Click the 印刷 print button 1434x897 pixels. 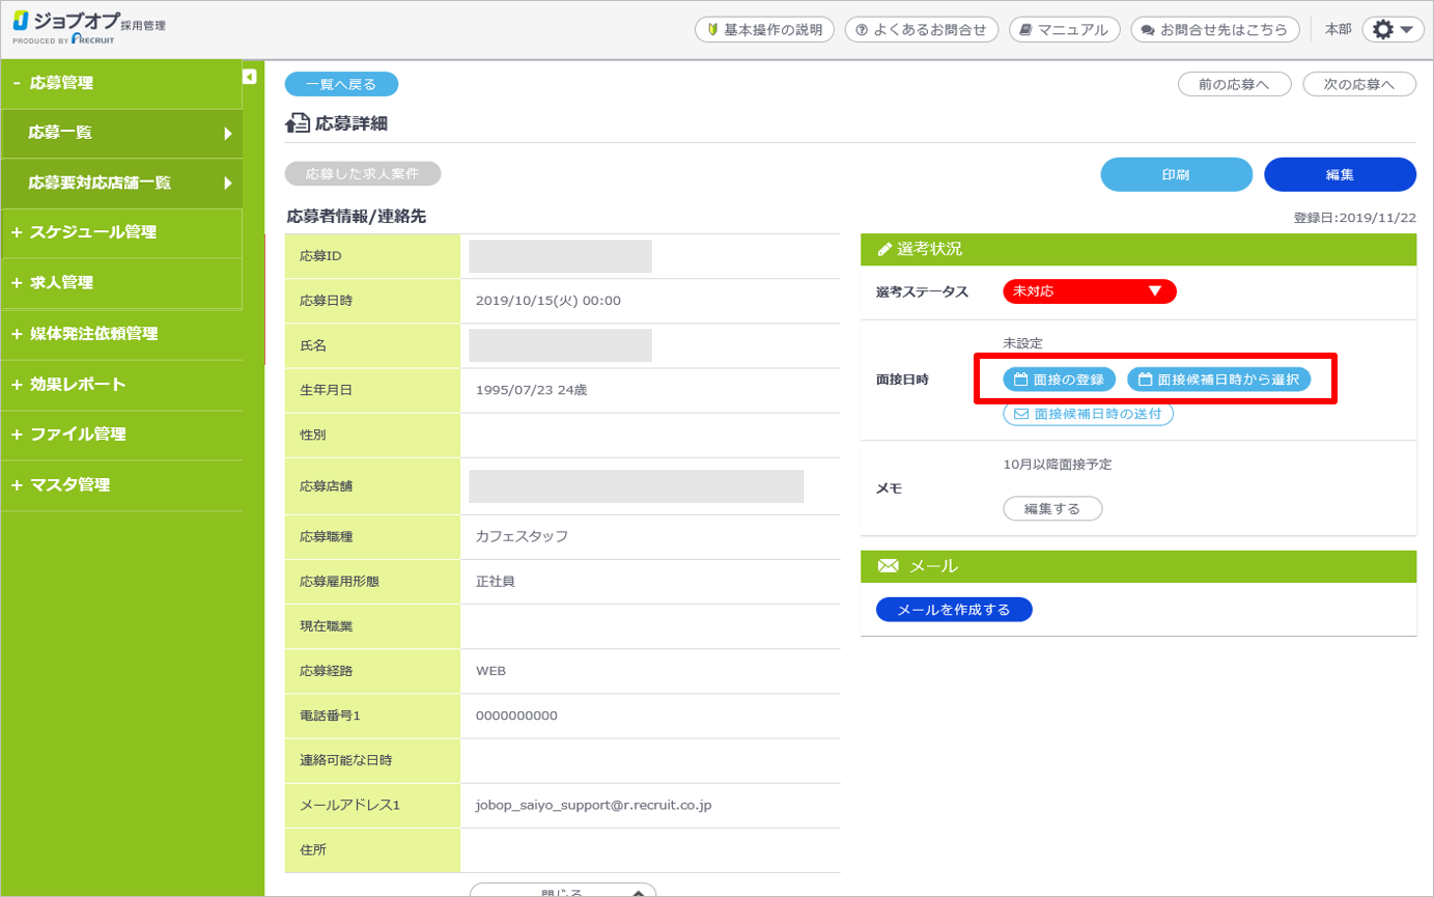1176,175
